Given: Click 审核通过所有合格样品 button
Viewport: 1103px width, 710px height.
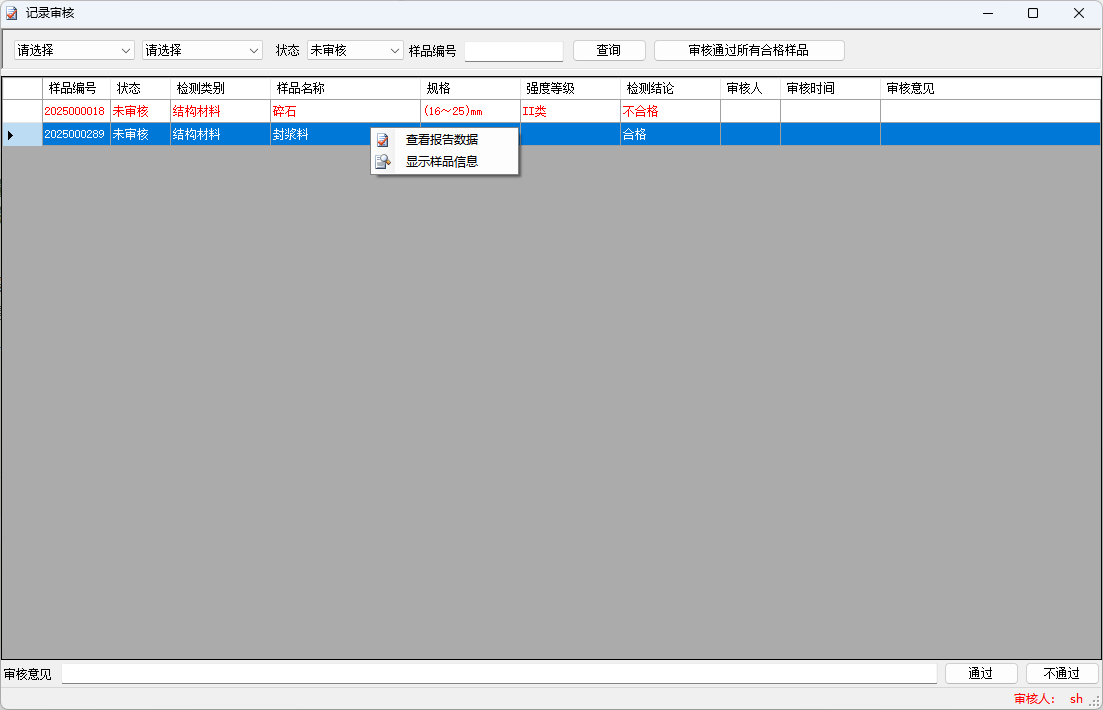Looking at the screenshot, I should (749, 50).
